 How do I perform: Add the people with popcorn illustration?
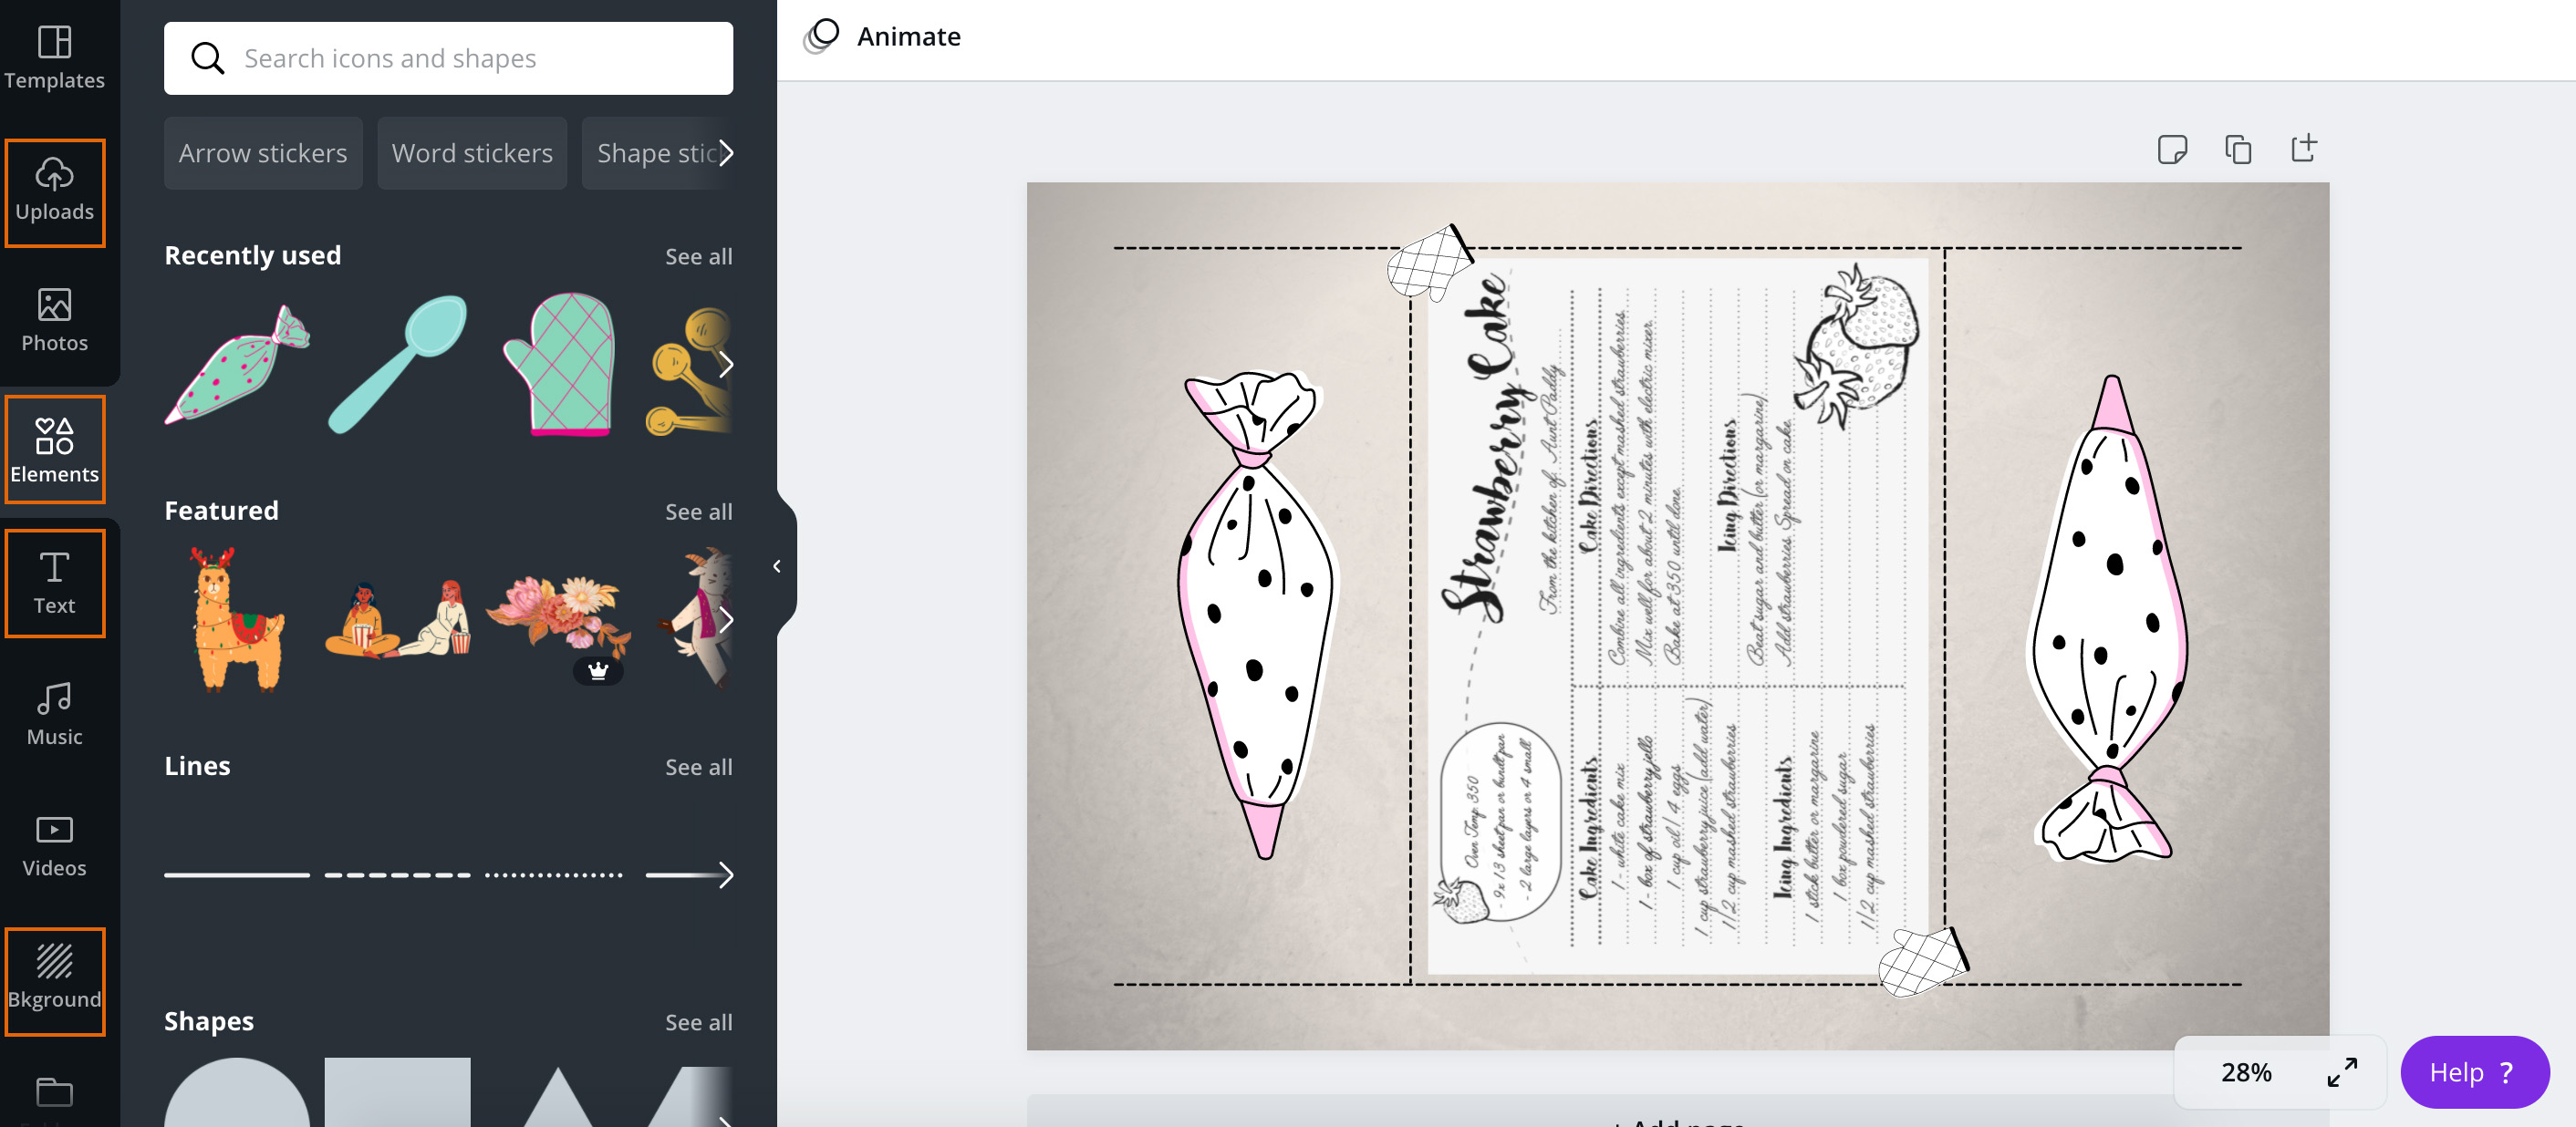398,618
